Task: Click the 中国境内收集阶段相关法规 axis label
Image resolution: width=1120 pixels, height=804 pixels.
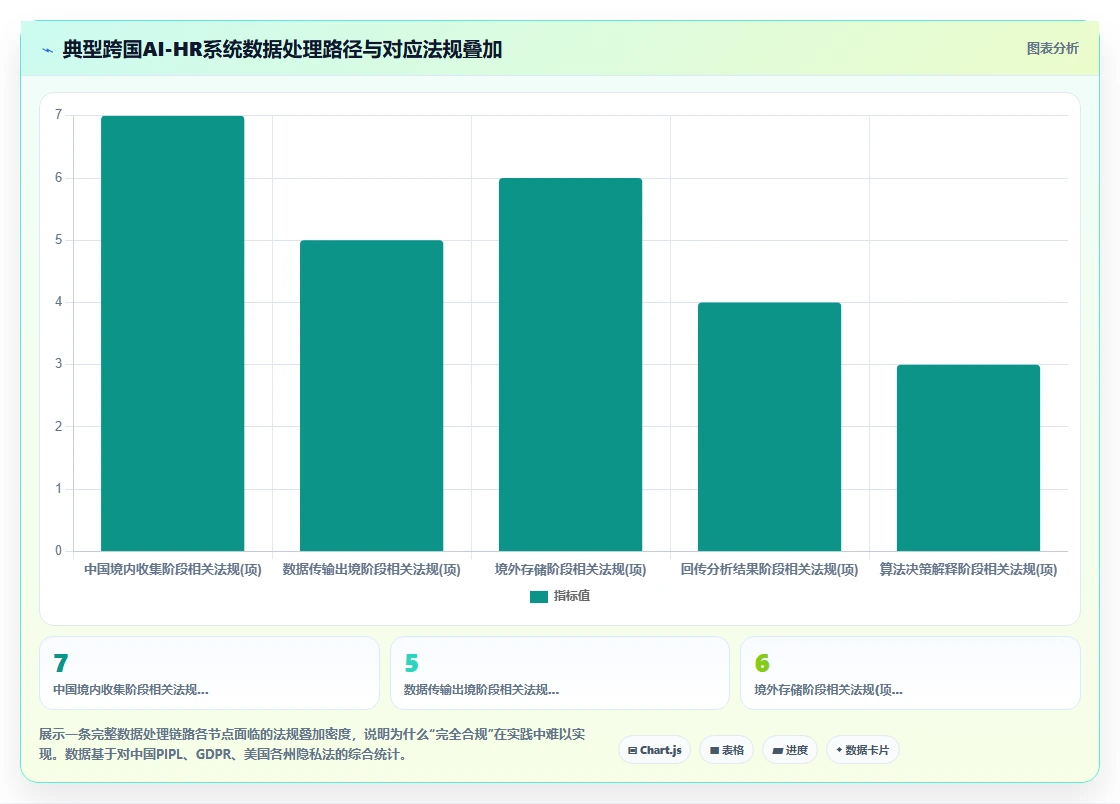Action: 173,569
